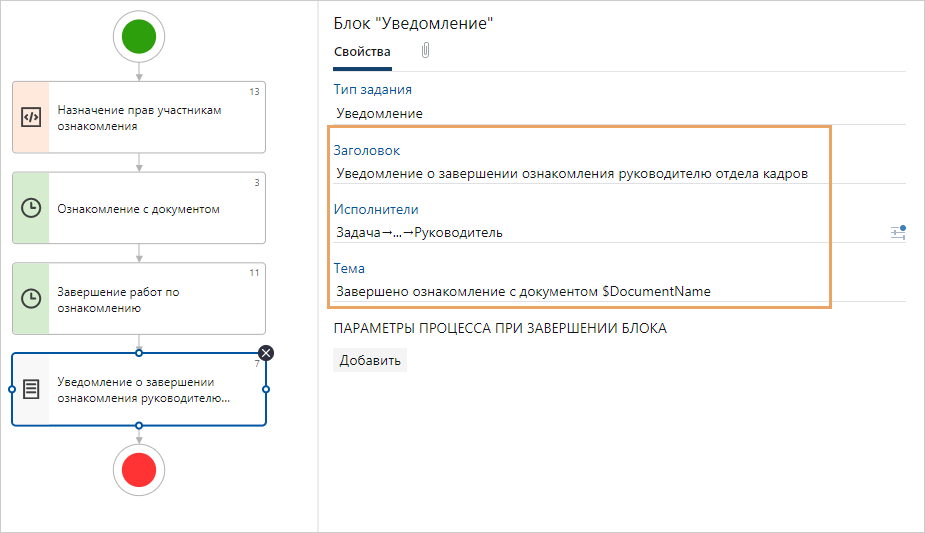Click clock icon of Завершение работ block
Screen dimensions: 925x533
point(31,298)
